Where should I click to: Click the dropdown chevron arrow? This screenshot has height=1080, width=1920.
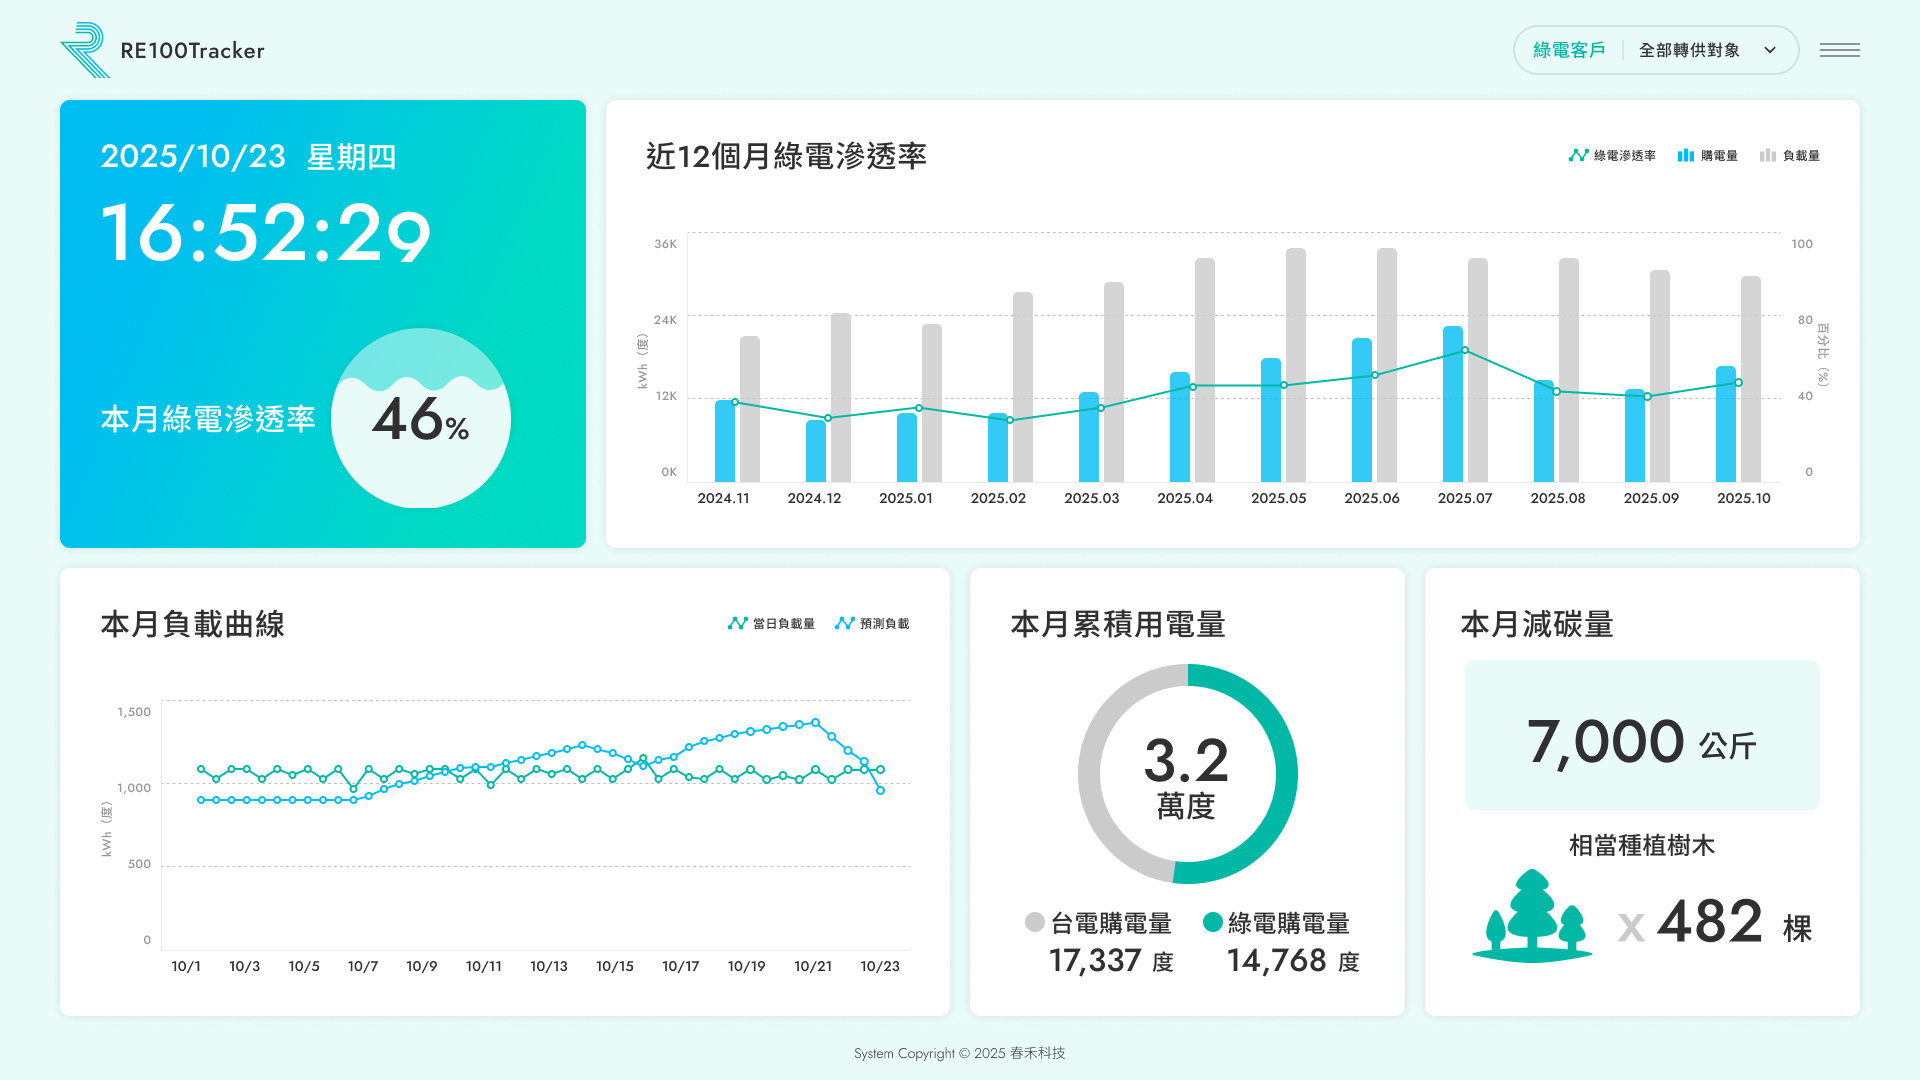point(1770,50)
